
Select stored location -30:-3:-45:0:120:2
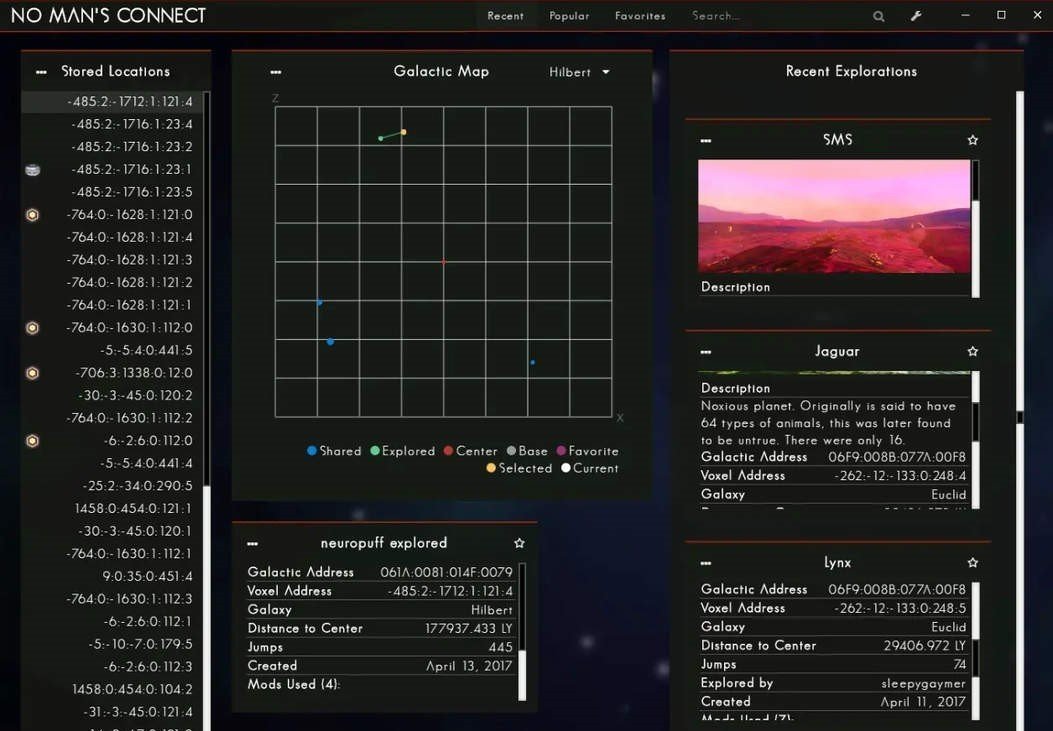coord(112,395)
